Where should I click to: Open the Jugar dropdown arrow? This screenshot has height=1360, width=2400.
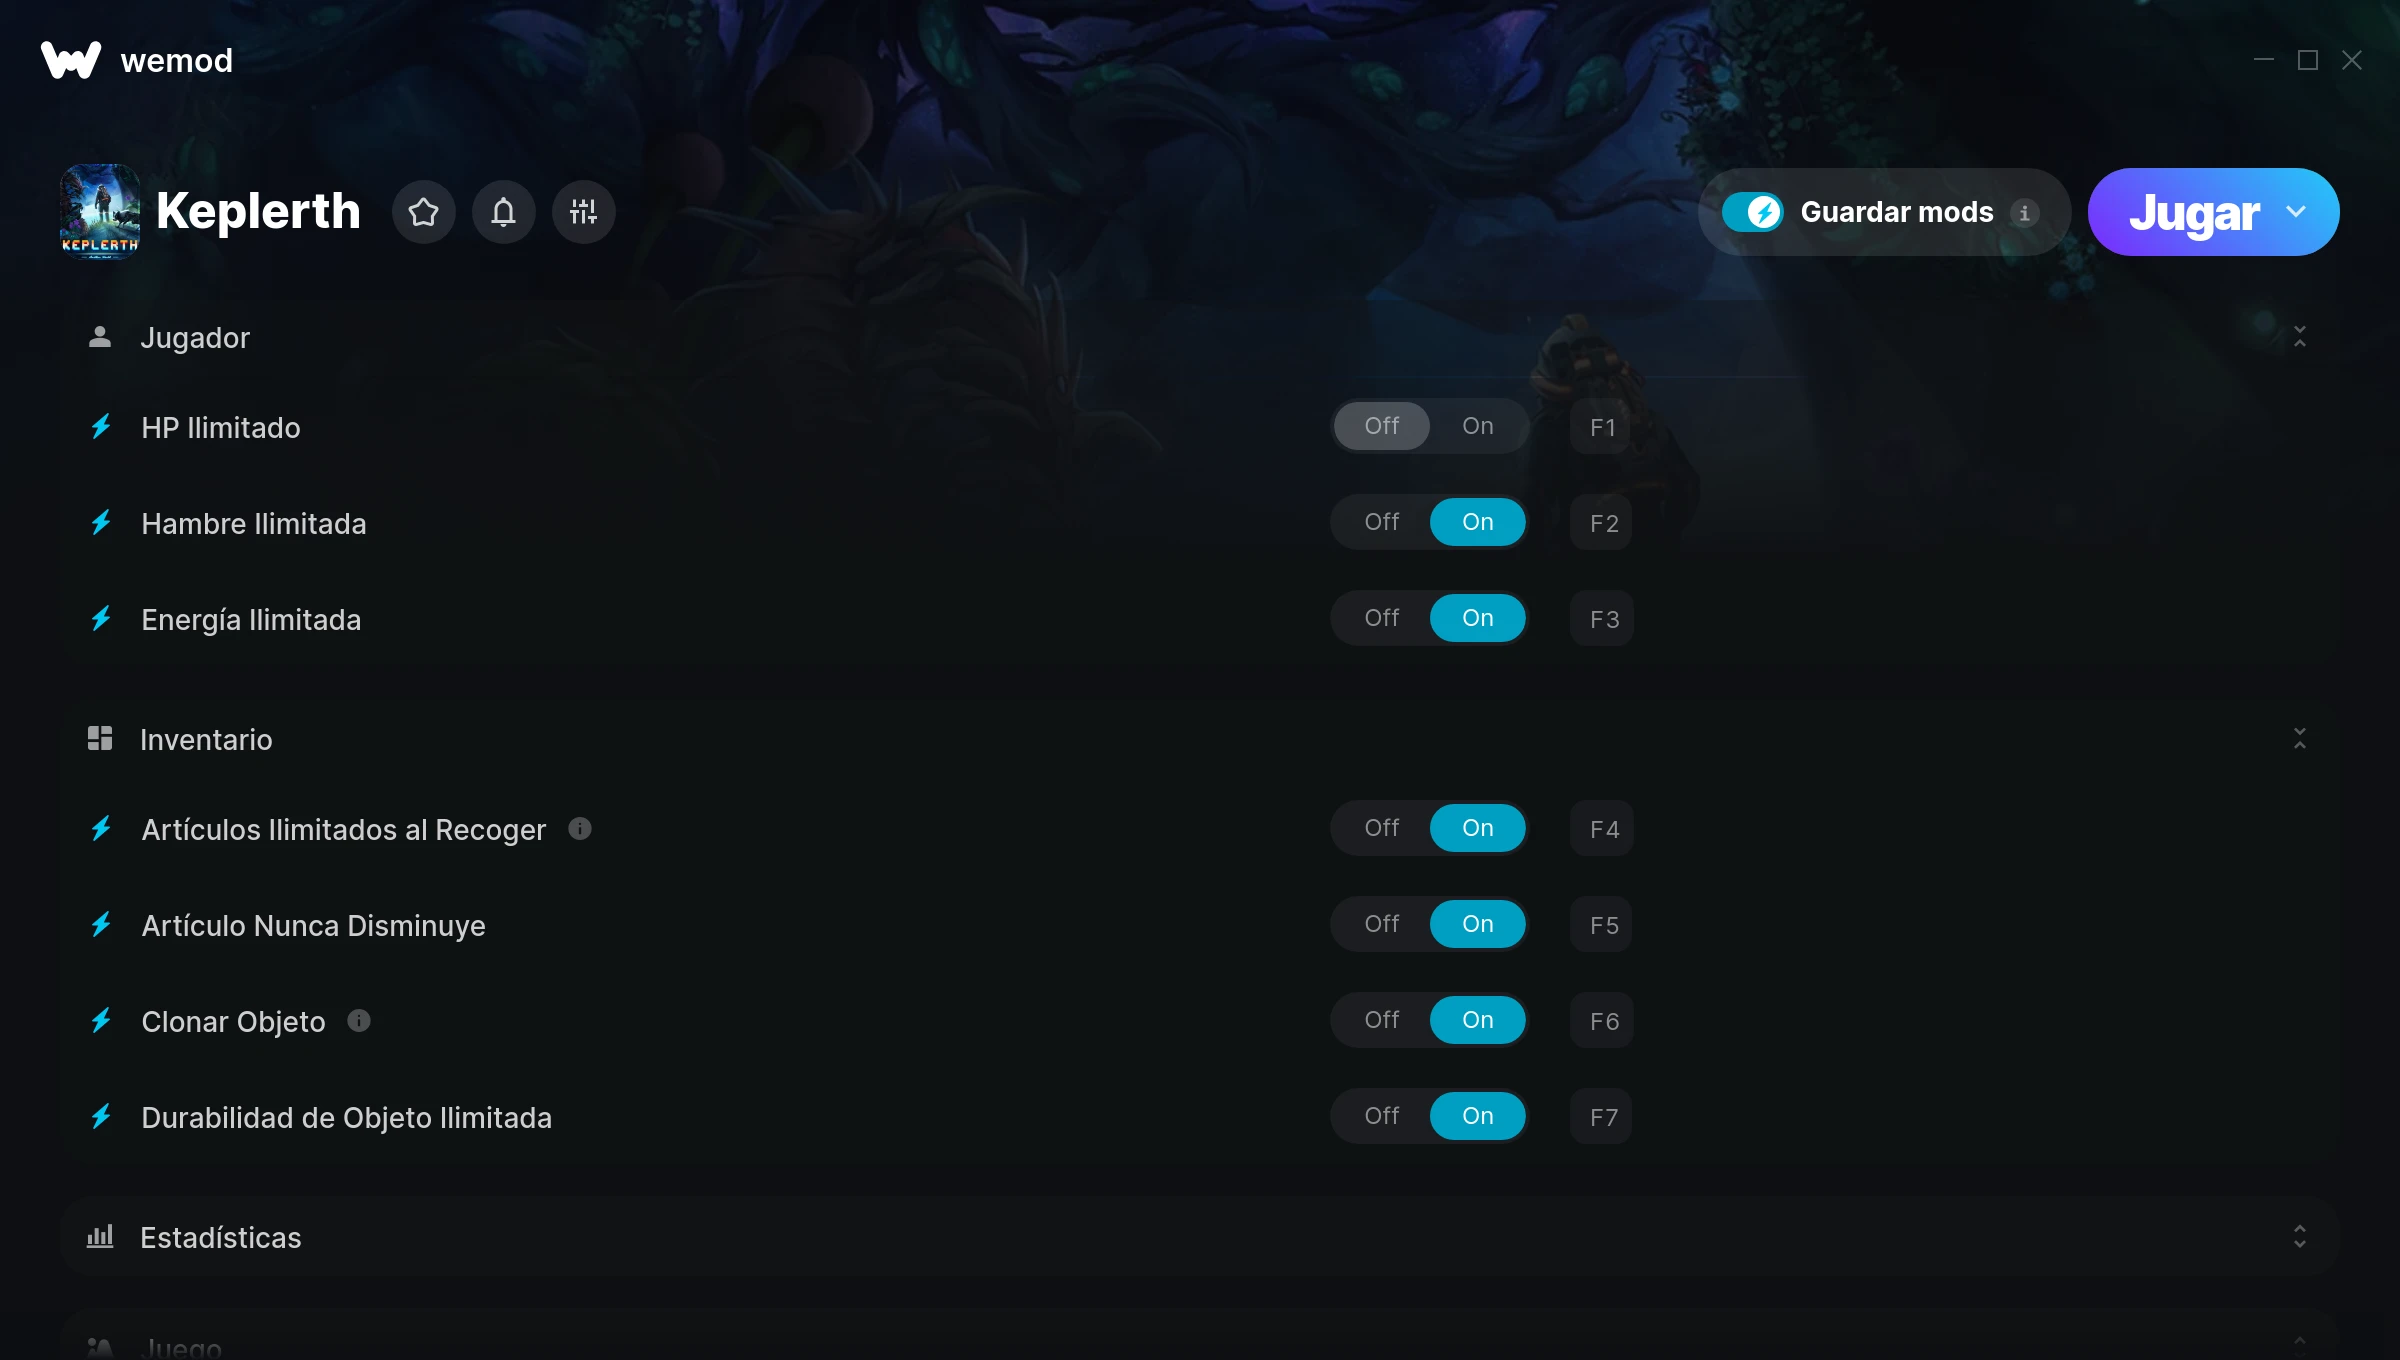(2296, 212)
